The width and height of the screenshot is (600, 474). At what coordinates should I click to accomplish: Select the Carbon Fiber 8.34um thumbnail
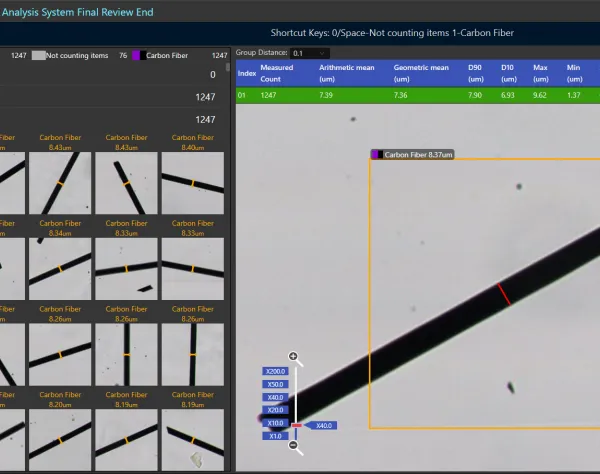coord(60,269)
